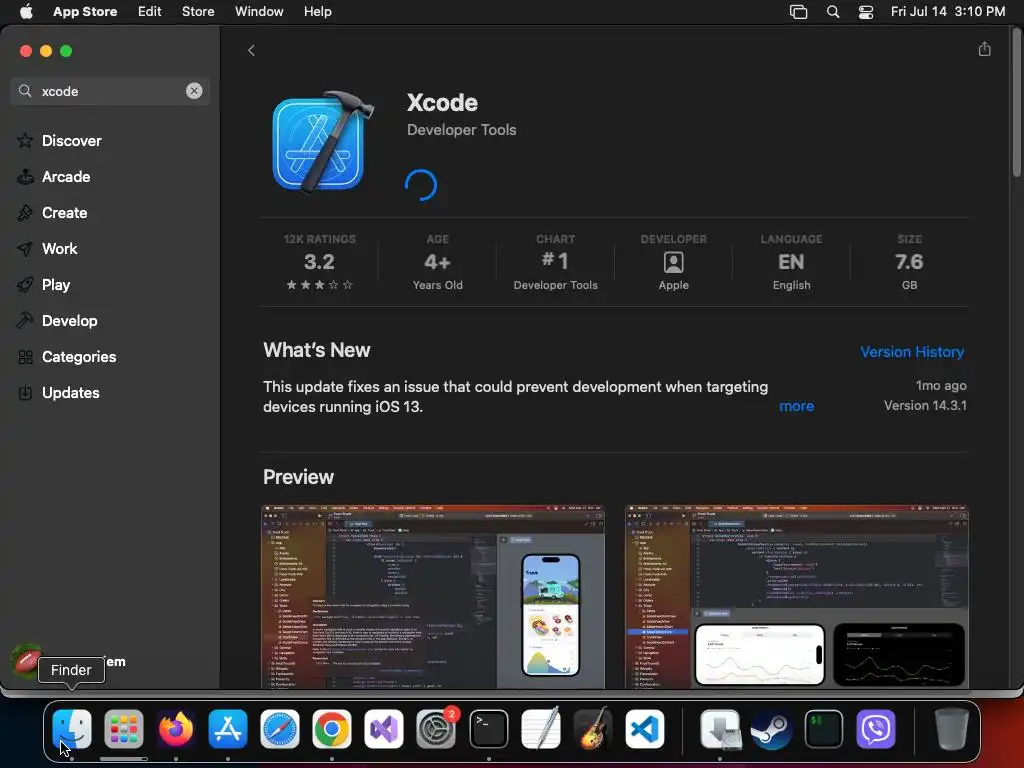1024x768 pixels.
Task: Launch Terminal from the dock
Action: [x=488, y=729]
